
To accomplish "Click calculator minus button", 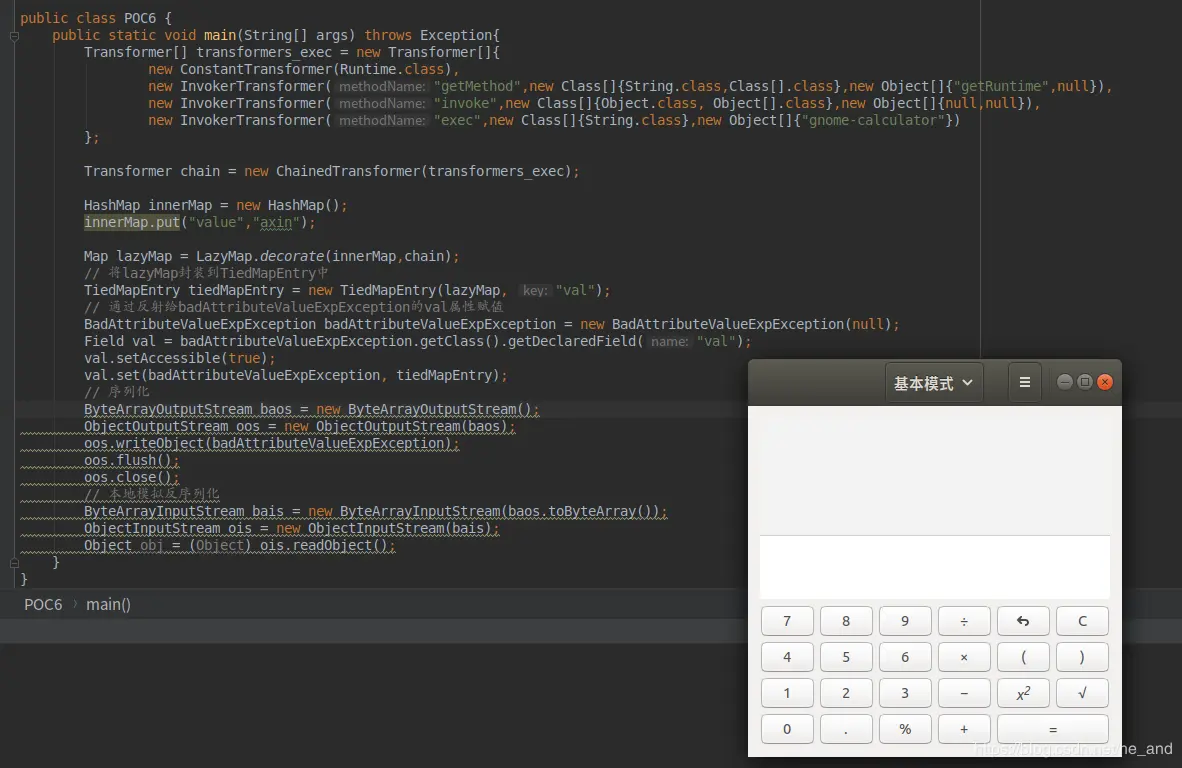I will pos(964,693).
